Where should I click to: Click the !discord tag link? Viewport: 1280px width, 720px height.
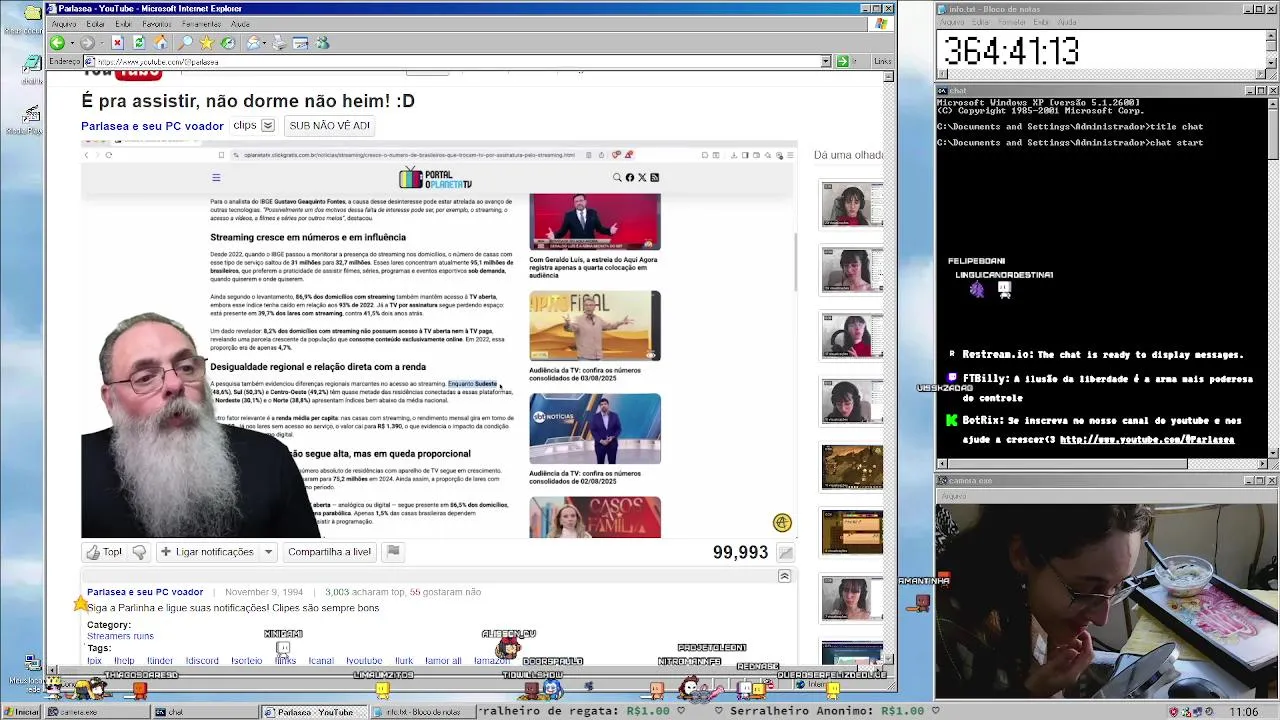[x=202, y=661]
